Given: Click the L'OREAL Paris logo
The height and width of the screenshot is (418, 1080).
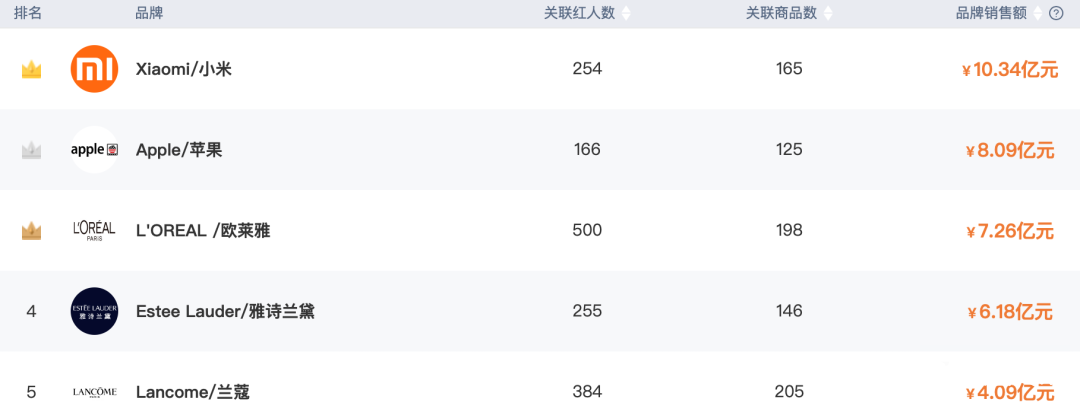Looking at the screenshot, I should point(95,231).
